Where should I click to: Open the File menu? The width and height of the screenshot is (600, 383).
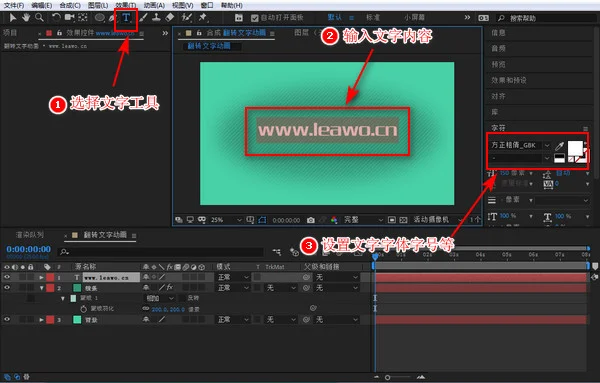[x=14, y=5]
